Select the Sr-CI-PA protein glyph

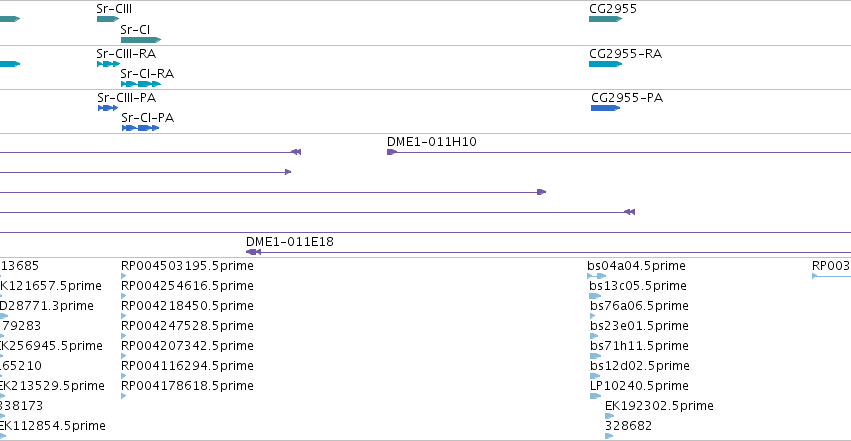(x=141, y=128)
